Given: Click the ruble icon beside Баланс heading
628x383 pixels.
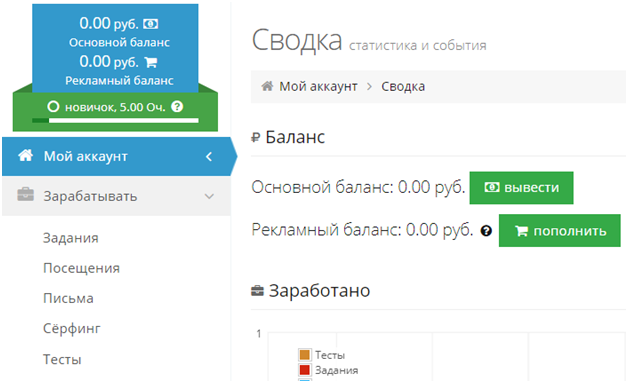Looking at the screenshot, I should coord(256,138).
